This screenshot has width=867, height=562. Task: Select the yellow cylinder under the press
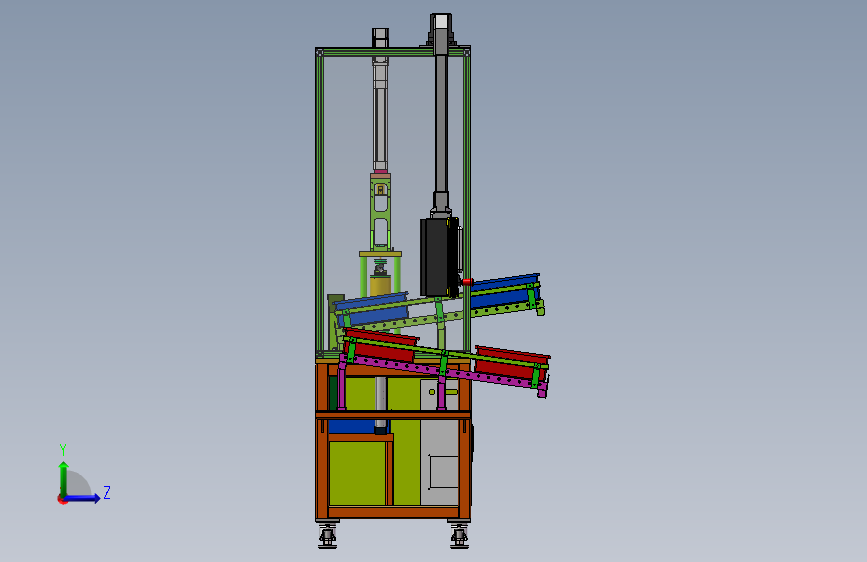(380, 286)
